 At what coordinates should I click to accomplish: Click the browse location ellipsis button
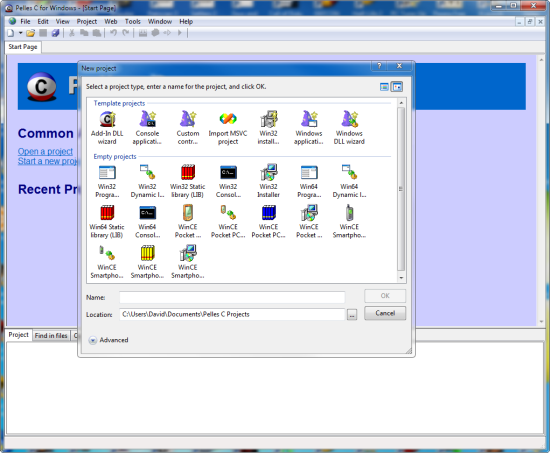352,314
